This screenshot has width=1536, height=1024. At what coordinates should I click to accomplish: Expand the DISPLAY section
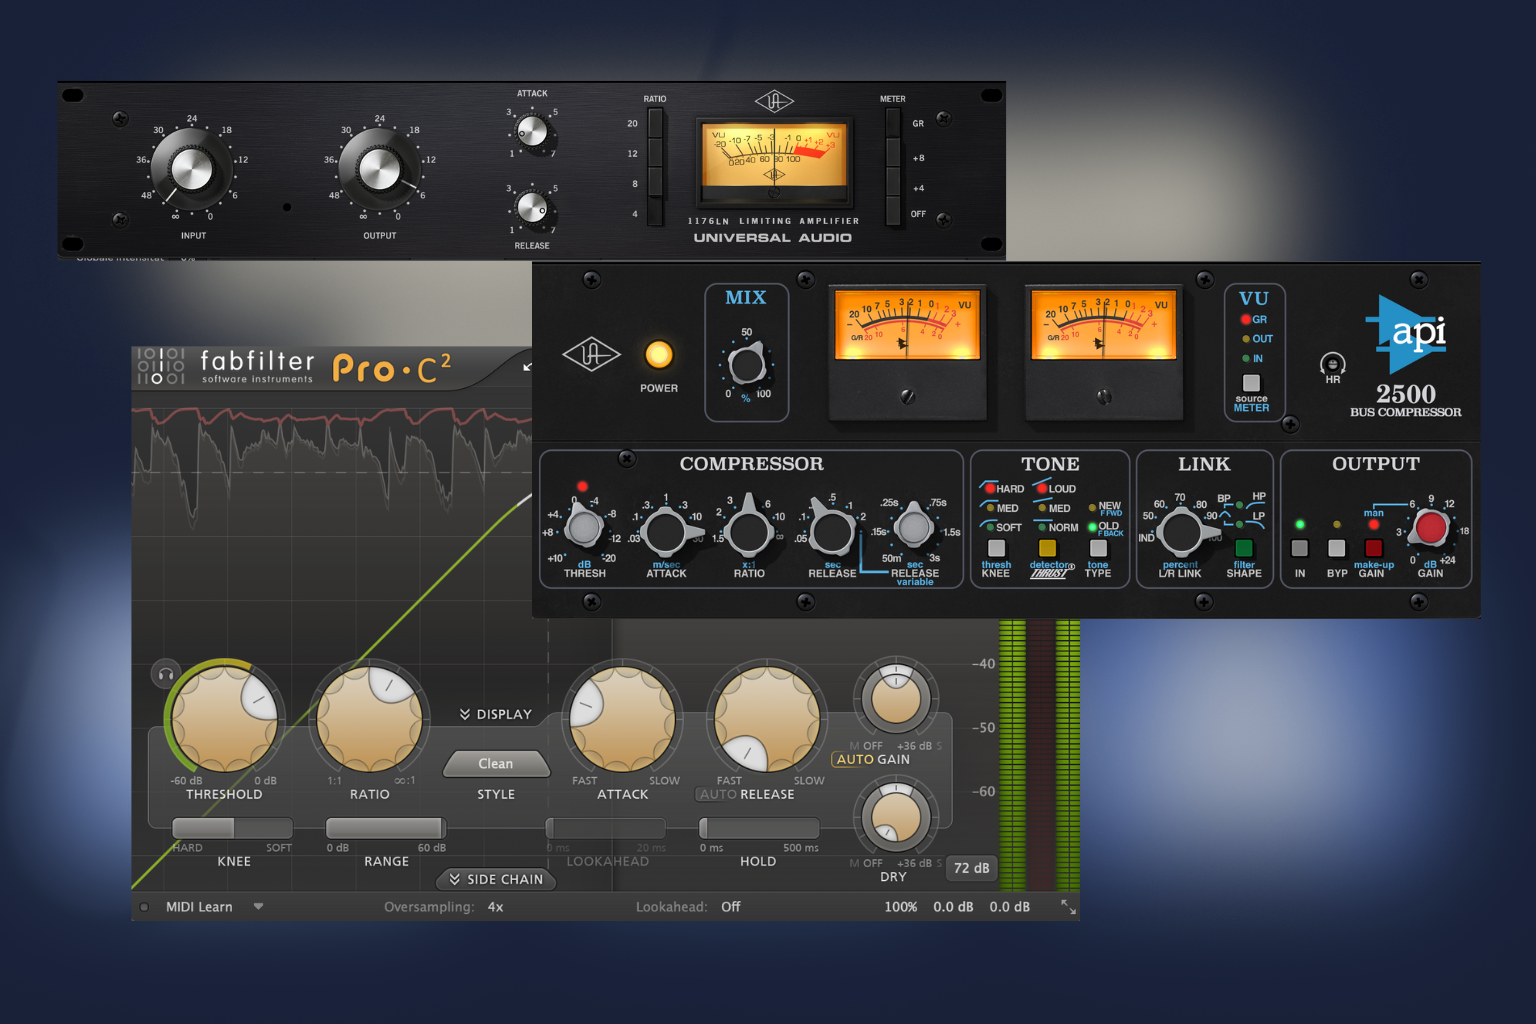pyautogui.click(x=496, y=714)
